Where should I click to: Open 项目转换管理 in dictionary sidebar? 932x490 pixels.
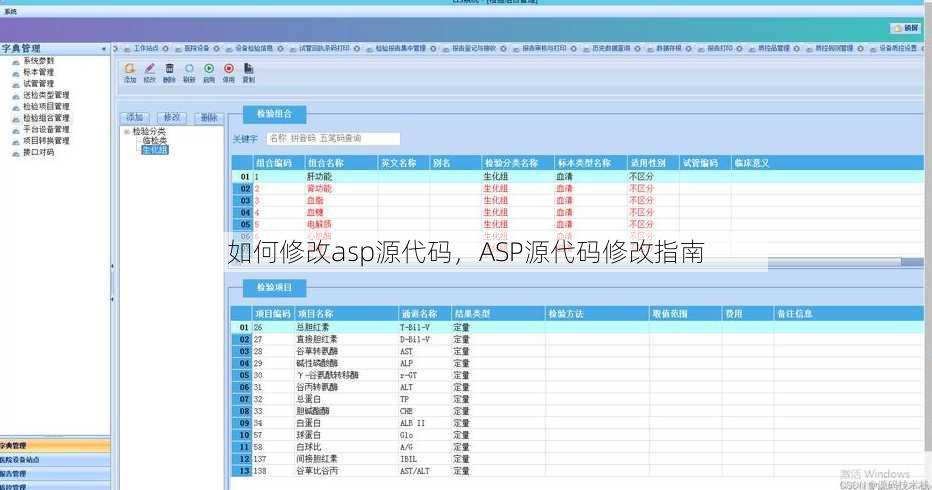click(46, 141)
